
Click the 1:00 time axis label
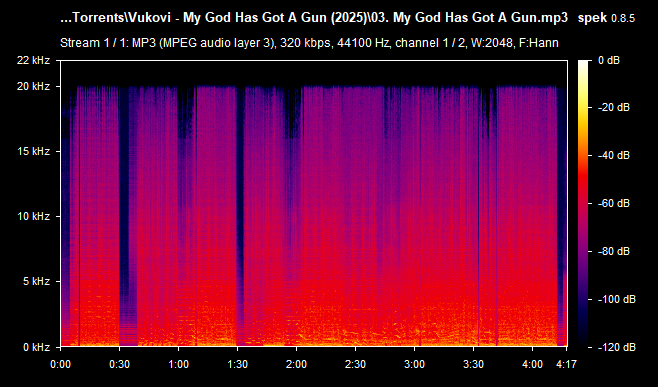[178, 364]
